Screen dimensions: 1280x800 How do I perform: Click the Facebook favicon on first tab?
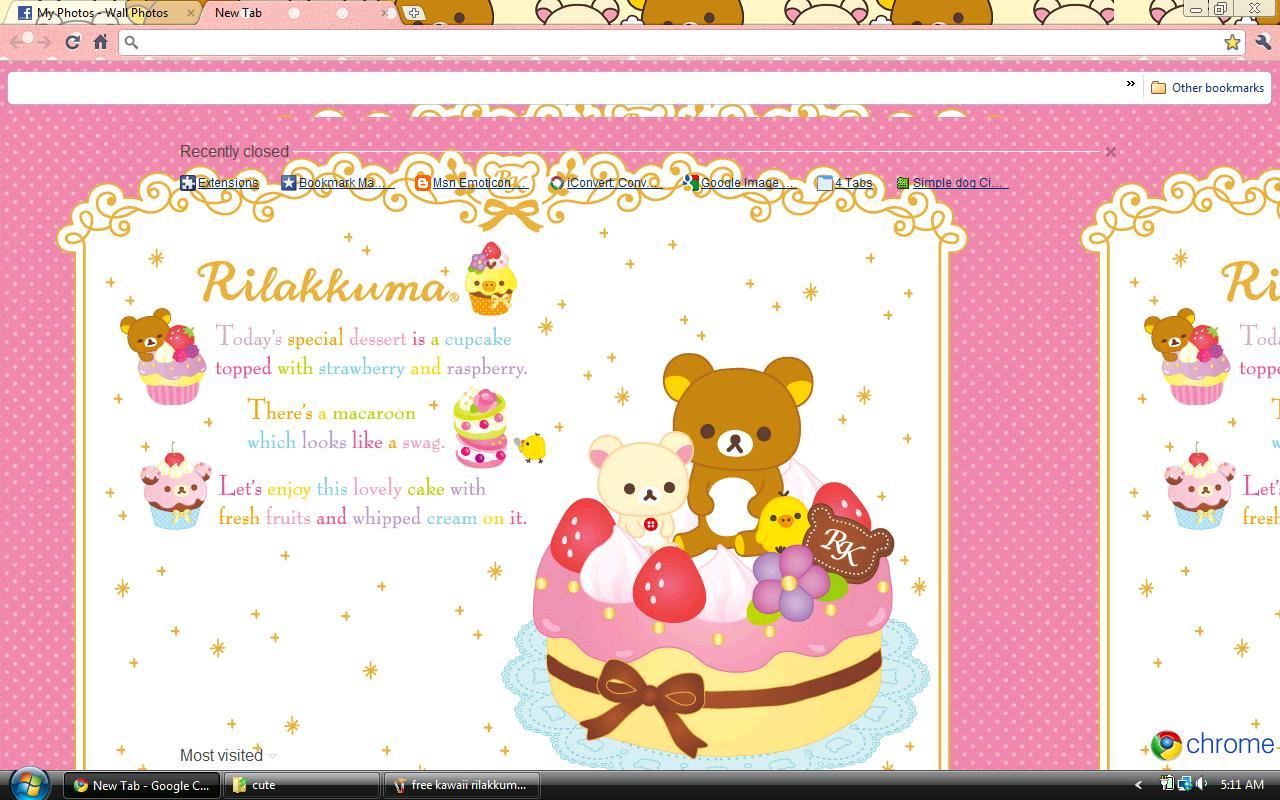[24, 13]
